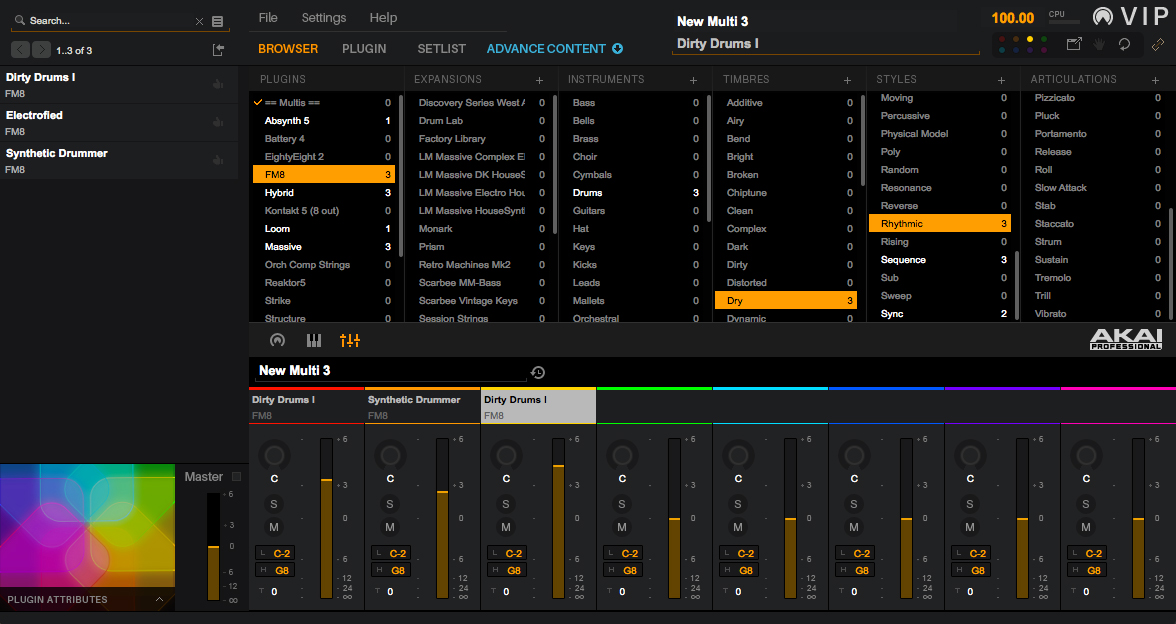Image resolution: width=1176 pixels, height=624 pixels.
Task: Switch to the keyboard view icon
Action: coord(314,341)
